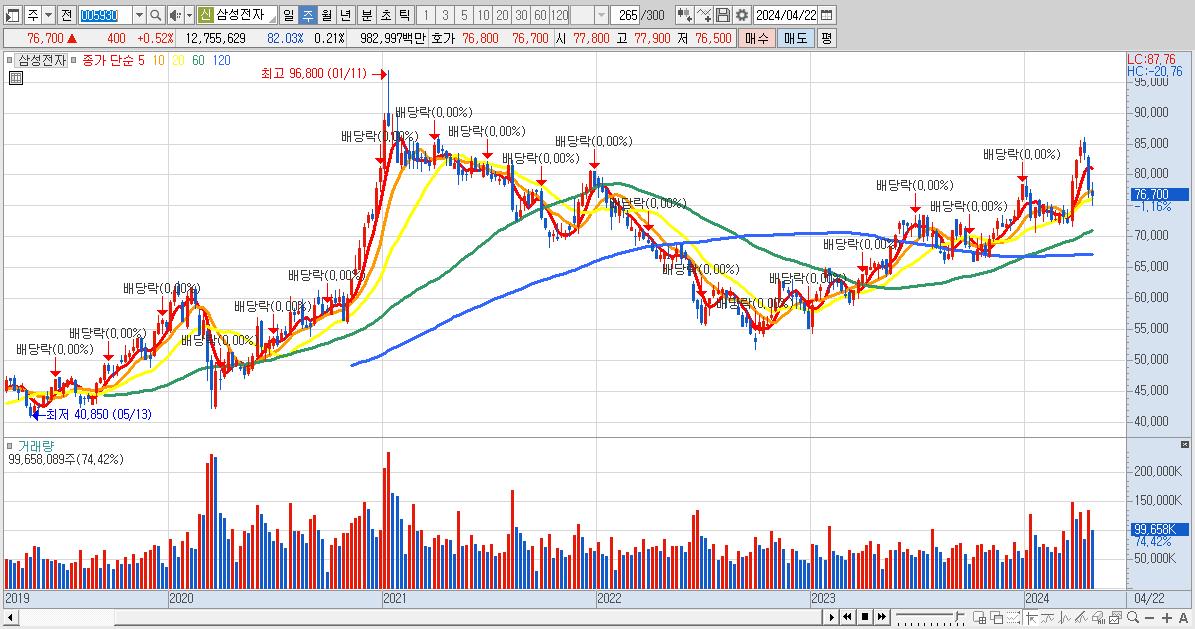The height and width of the screenshot is (629, 1195).
Task: Choose interval 1 button
Action: pos(426,14)
